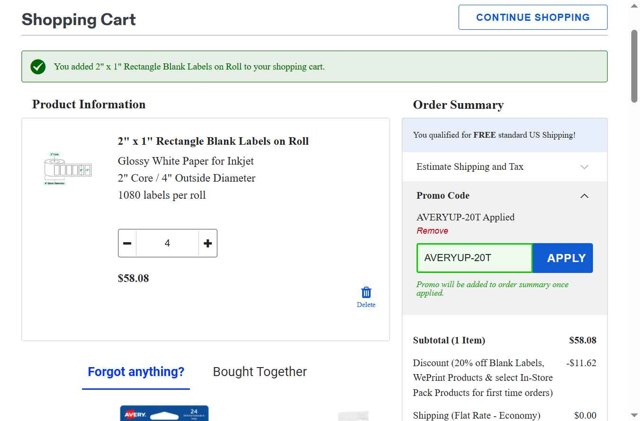
Task: Select the Forgot anything? tab
Action: click(x=136, y=372)
